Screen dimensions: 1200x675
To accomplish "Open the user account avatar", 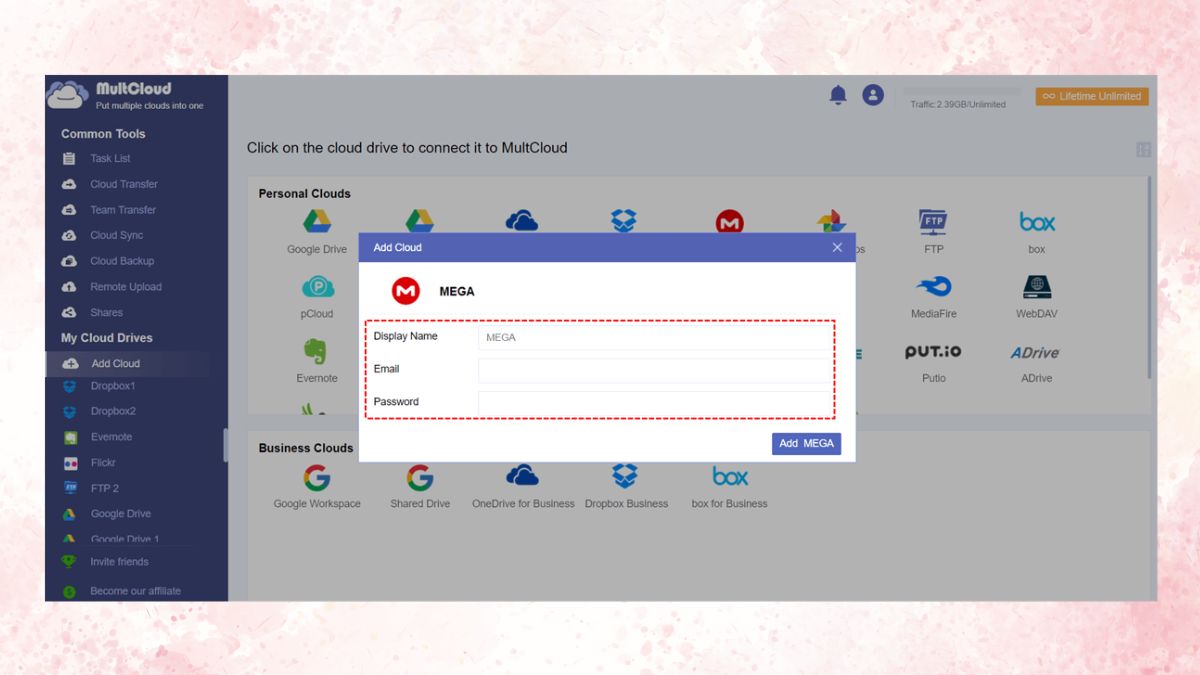I will [x=873, y=95].
